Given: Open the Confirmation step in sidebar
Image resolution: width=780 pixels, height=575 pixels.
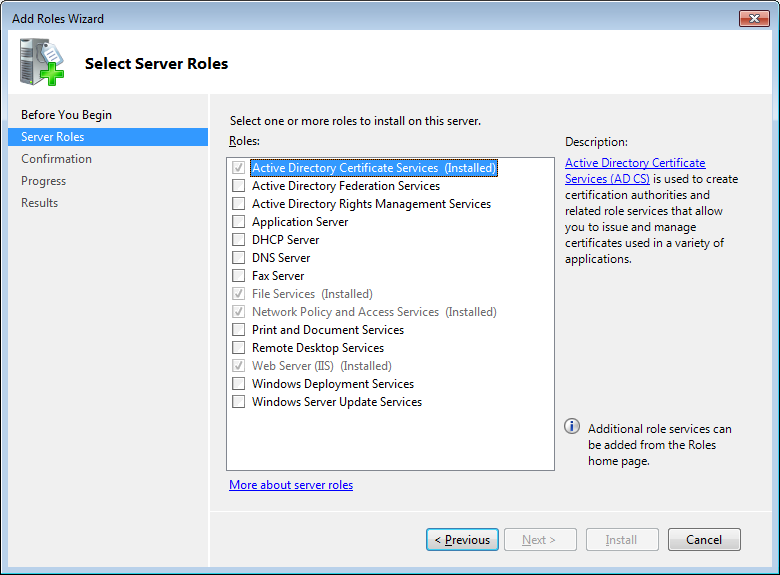Looking at the screenshot, I should tap(56, 159).
